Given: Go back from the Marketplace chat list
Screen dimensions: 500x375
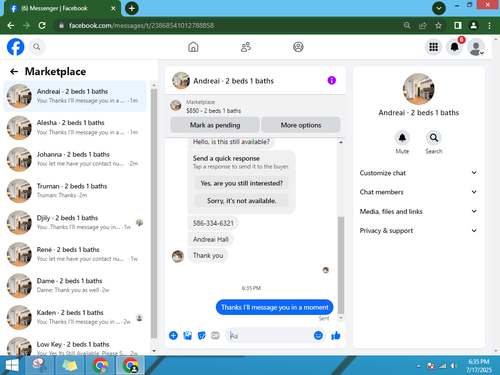Looking at the screenshot, I should click(x=14, y=71).
